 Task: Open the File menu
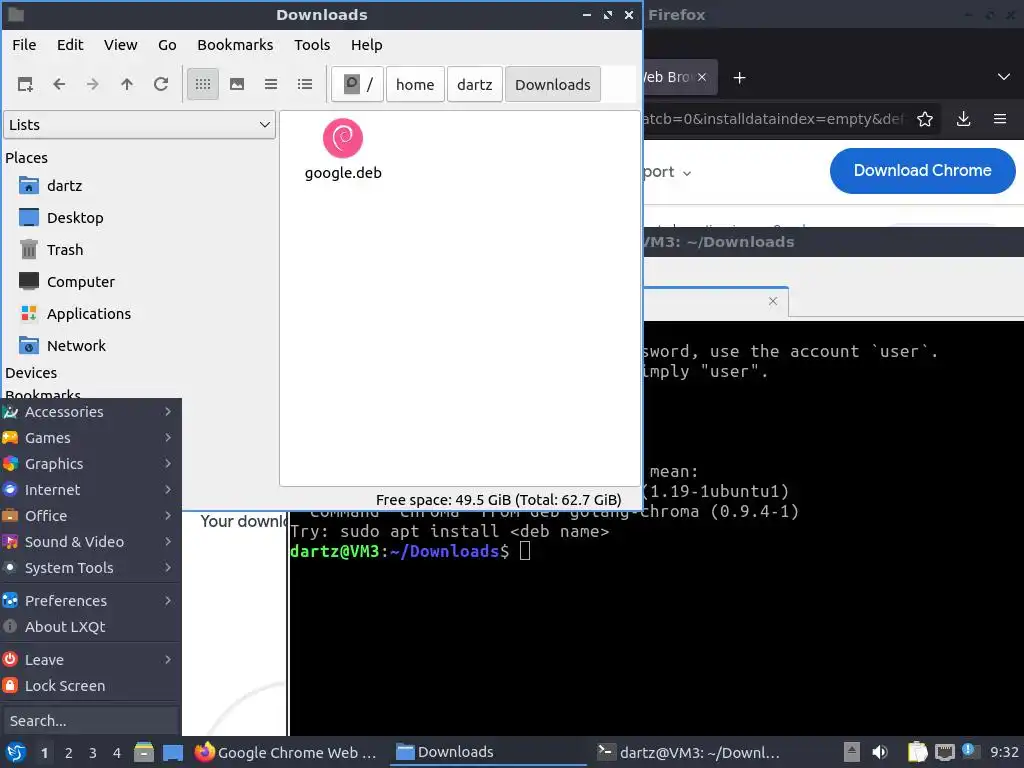[x=24, y=45]
